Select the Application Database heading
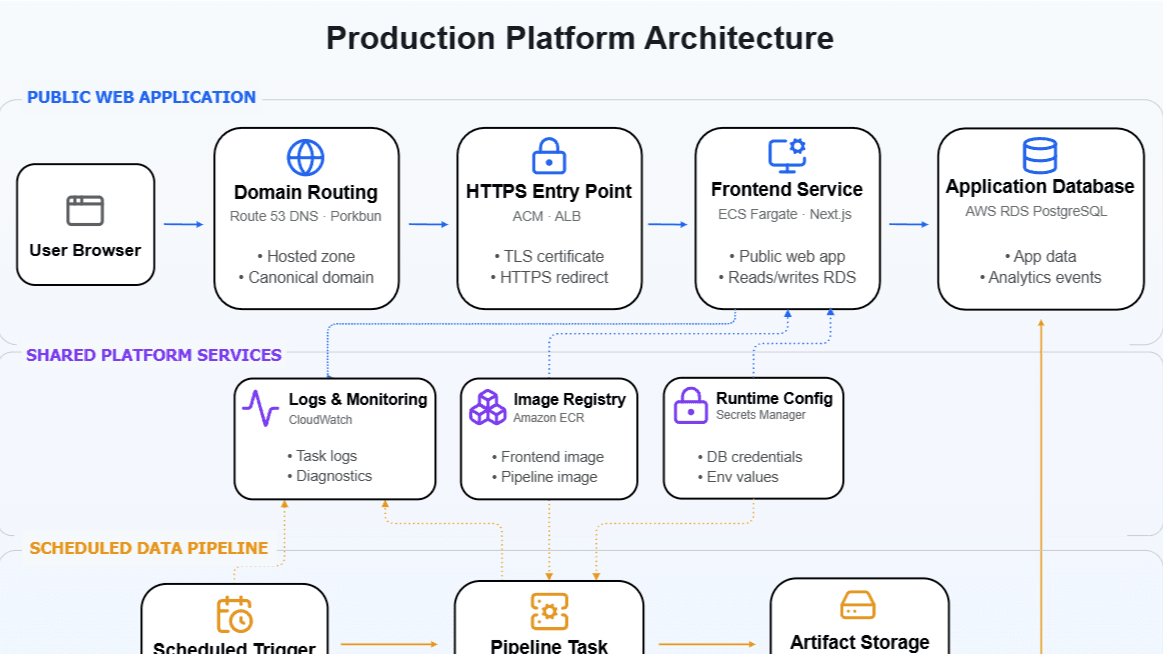 (1040, 187)
